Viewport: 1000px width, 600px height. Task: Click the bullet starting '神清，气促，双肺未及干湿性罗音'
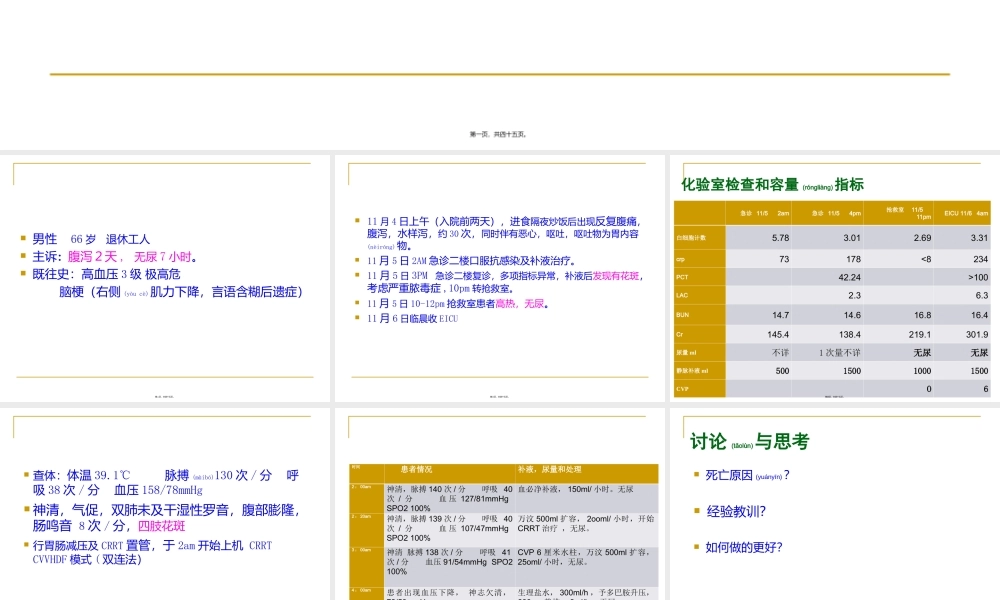click(166, 518)
